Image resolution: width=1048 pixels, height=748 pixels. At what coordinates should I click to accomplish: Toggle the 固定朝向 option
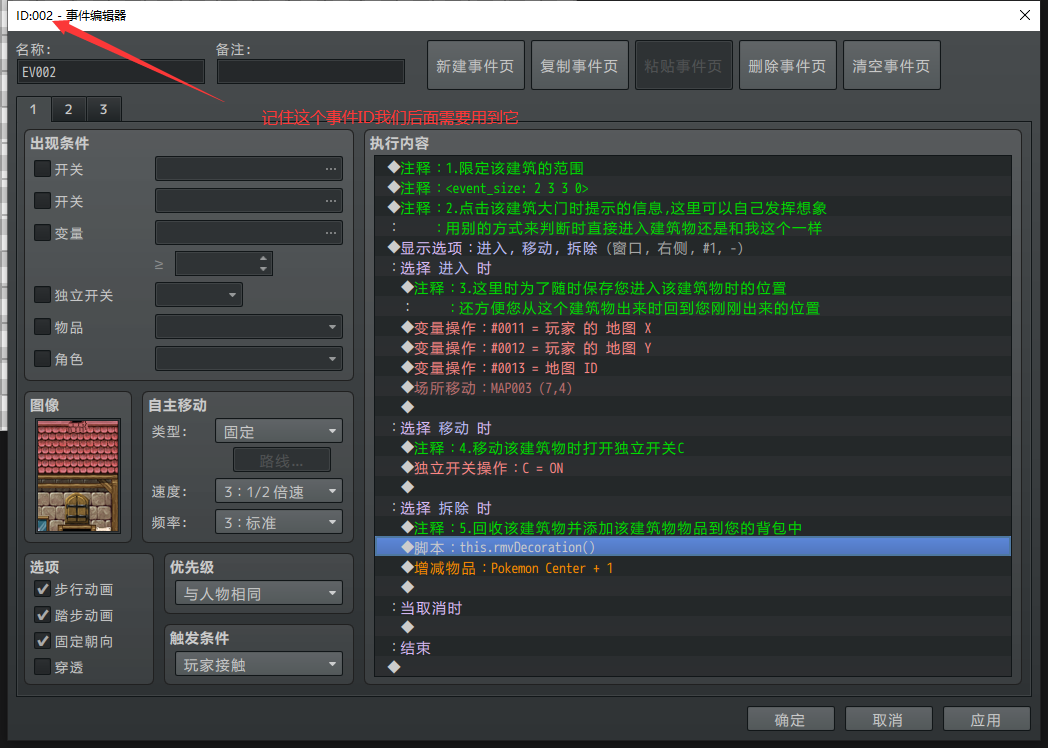click(42, 641)
